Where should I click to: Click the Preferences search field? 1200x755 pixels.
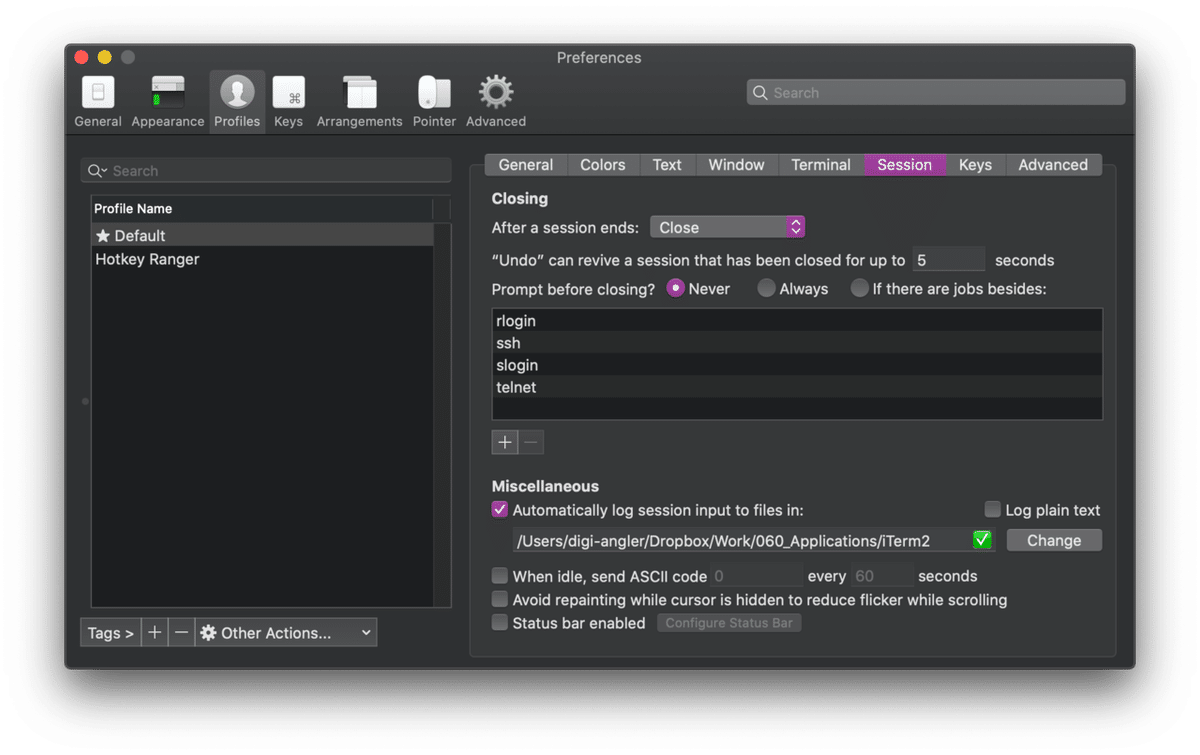tap(936, 93)
